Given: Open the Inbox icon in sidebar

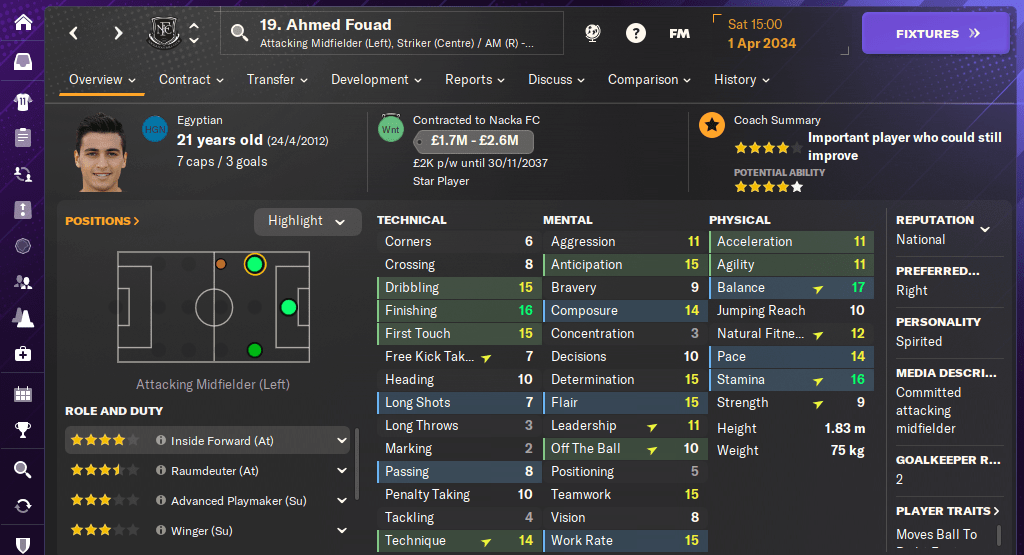Looking at the screenshot, I should pos(23,63).
